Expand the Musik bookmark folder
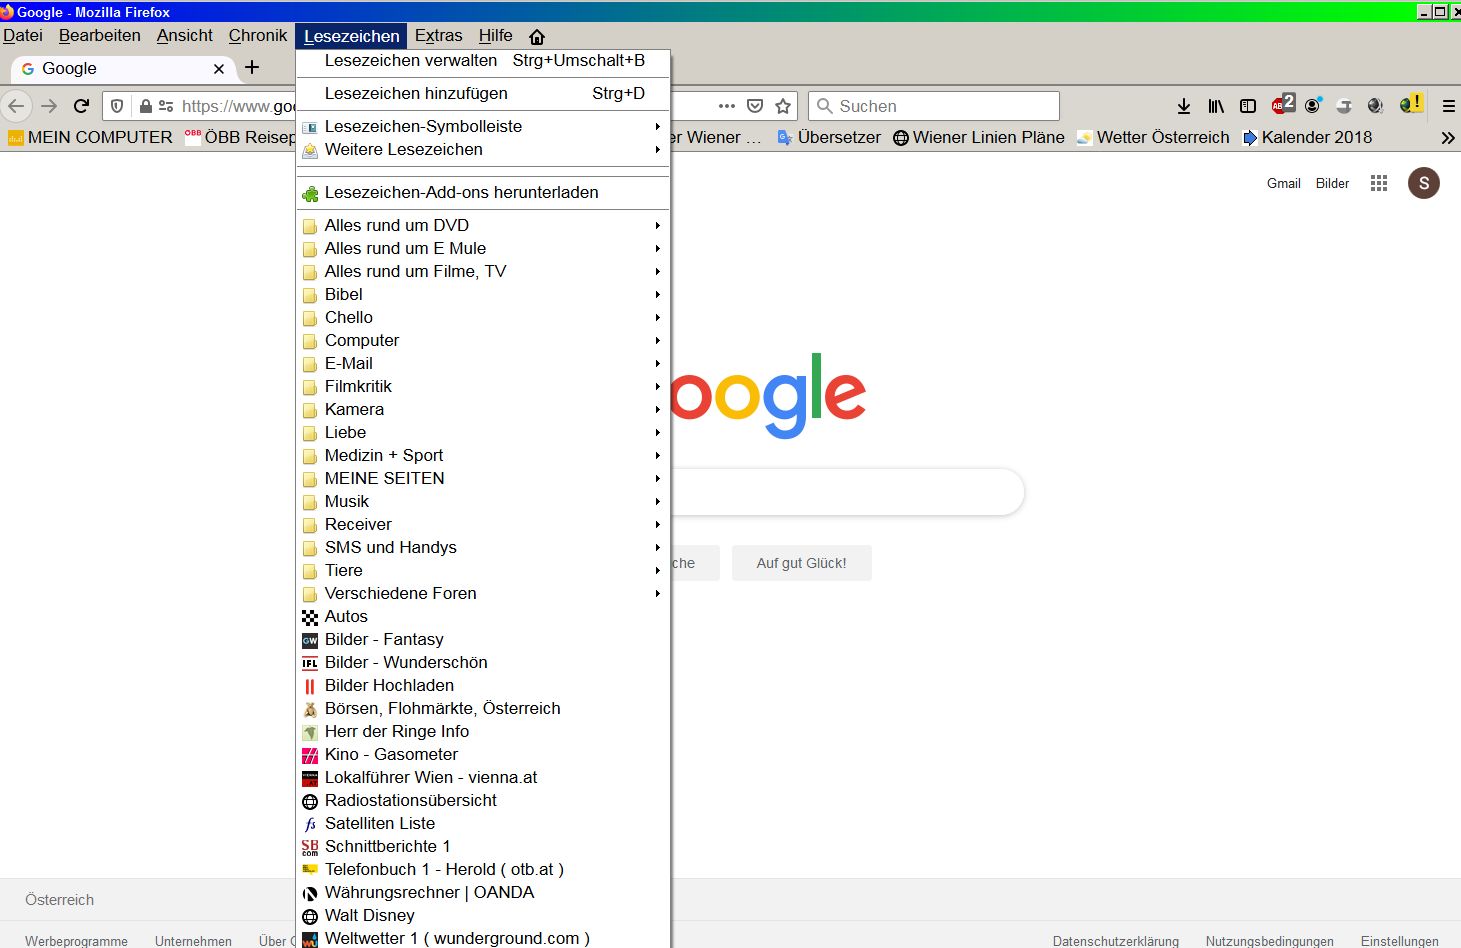The image size is (1461, 948). (x=484, y=502)
